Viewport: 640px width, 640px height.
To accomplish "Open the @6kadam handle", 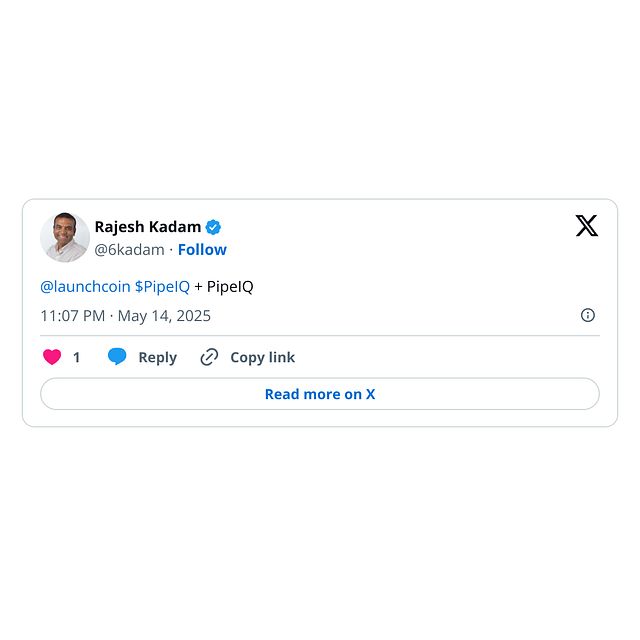I will coord(129,249).
